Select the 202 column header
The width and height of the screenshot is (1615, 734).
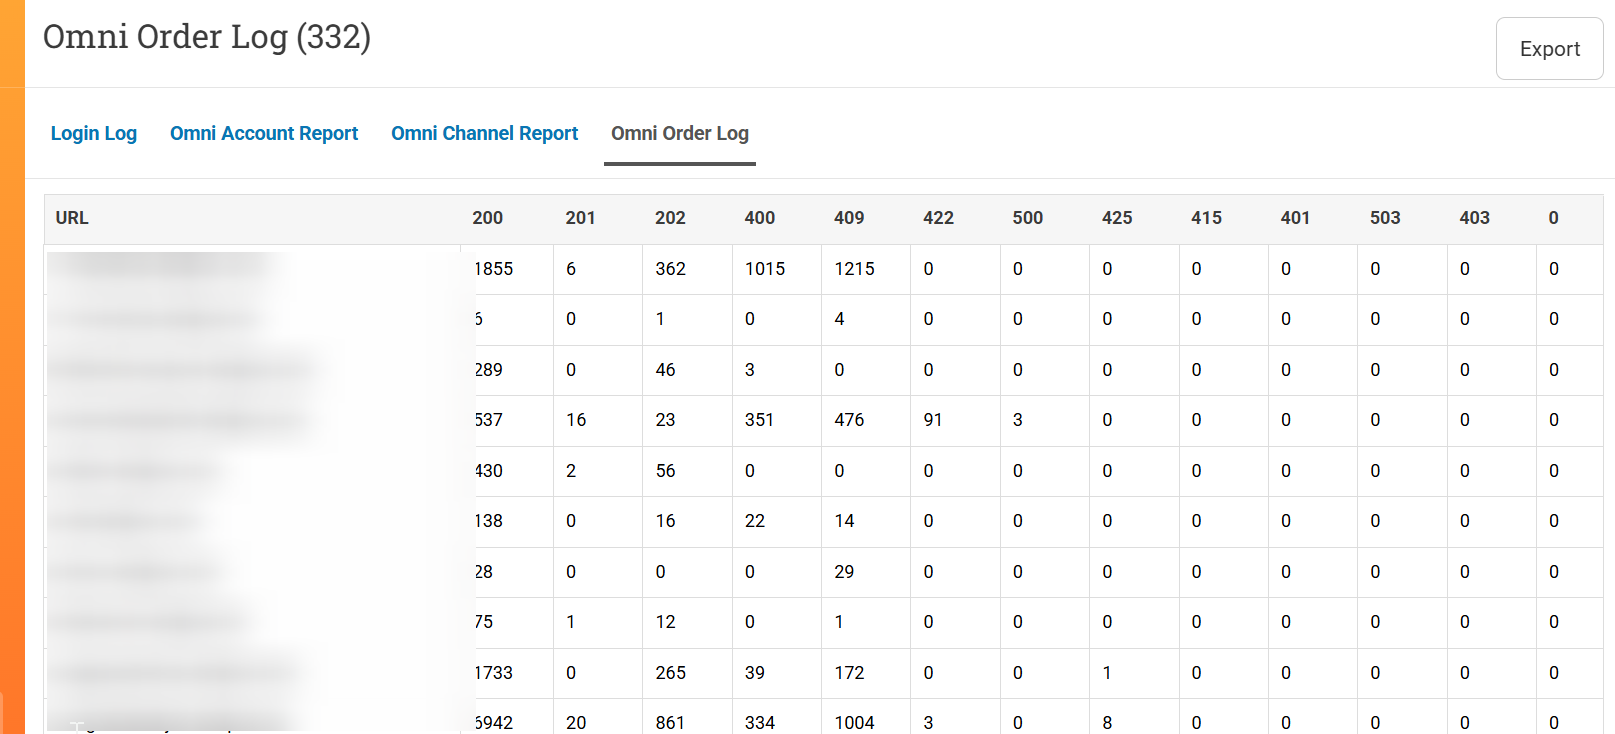click(670, 218)
